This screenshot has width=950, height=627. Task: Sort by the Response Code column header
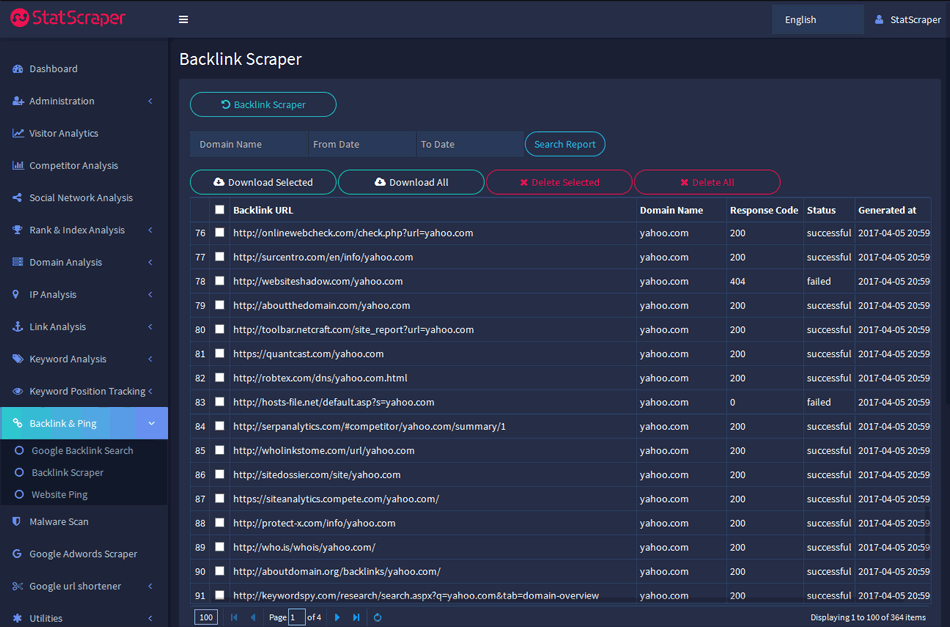point(763,210)
